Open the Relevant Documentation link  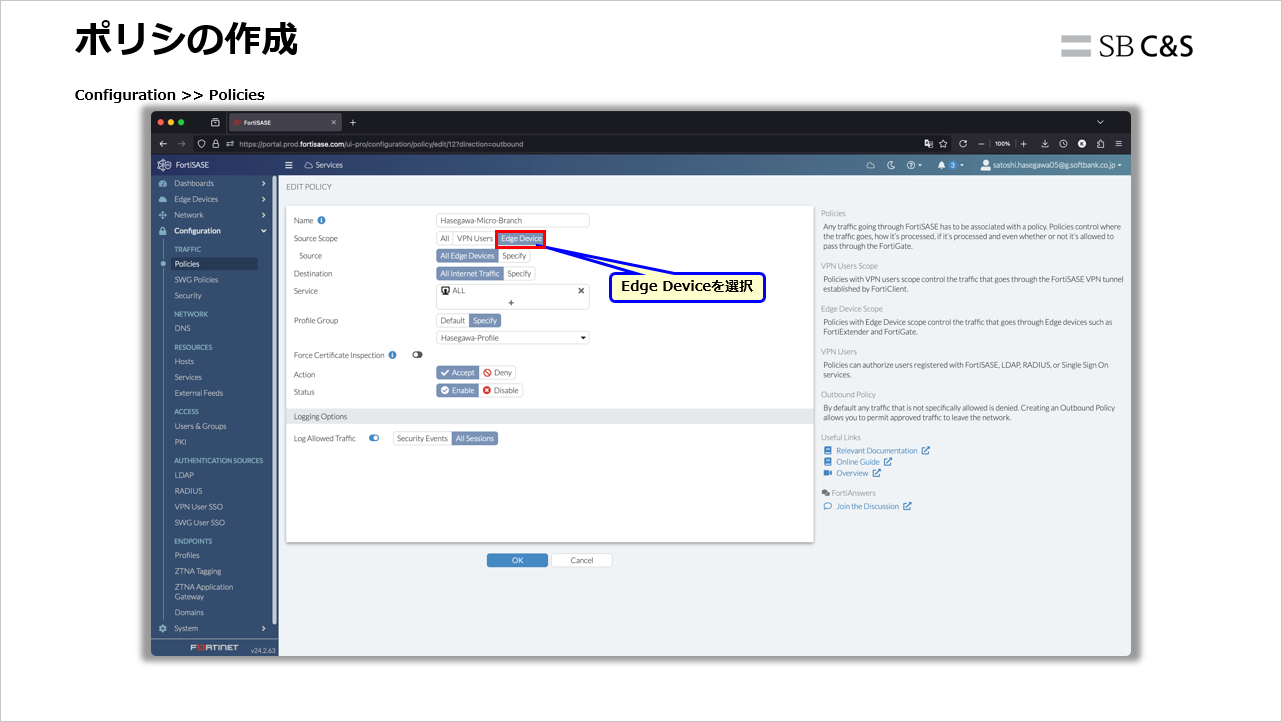tap(876, 450)
